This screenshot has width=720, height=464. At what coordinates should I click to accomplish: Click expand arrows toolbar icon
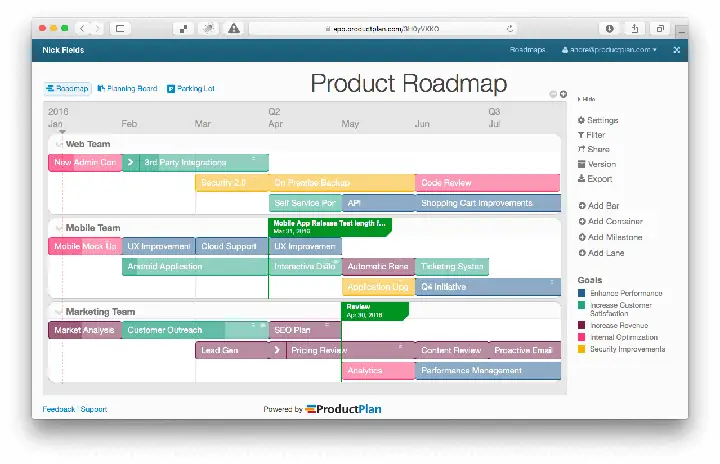(183, 28)
